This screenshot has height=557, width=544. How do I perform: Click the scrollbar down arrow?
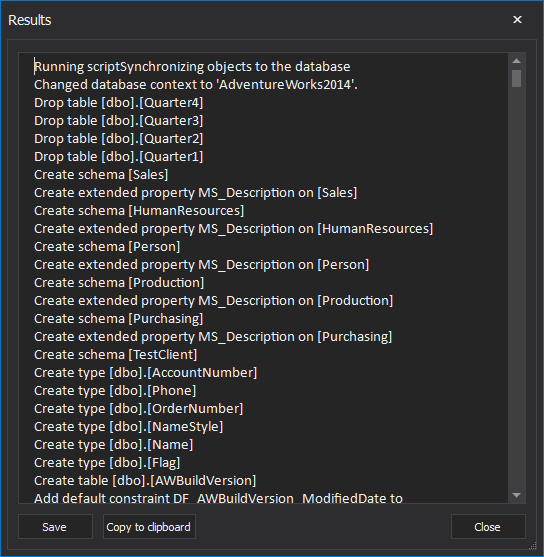517,495
